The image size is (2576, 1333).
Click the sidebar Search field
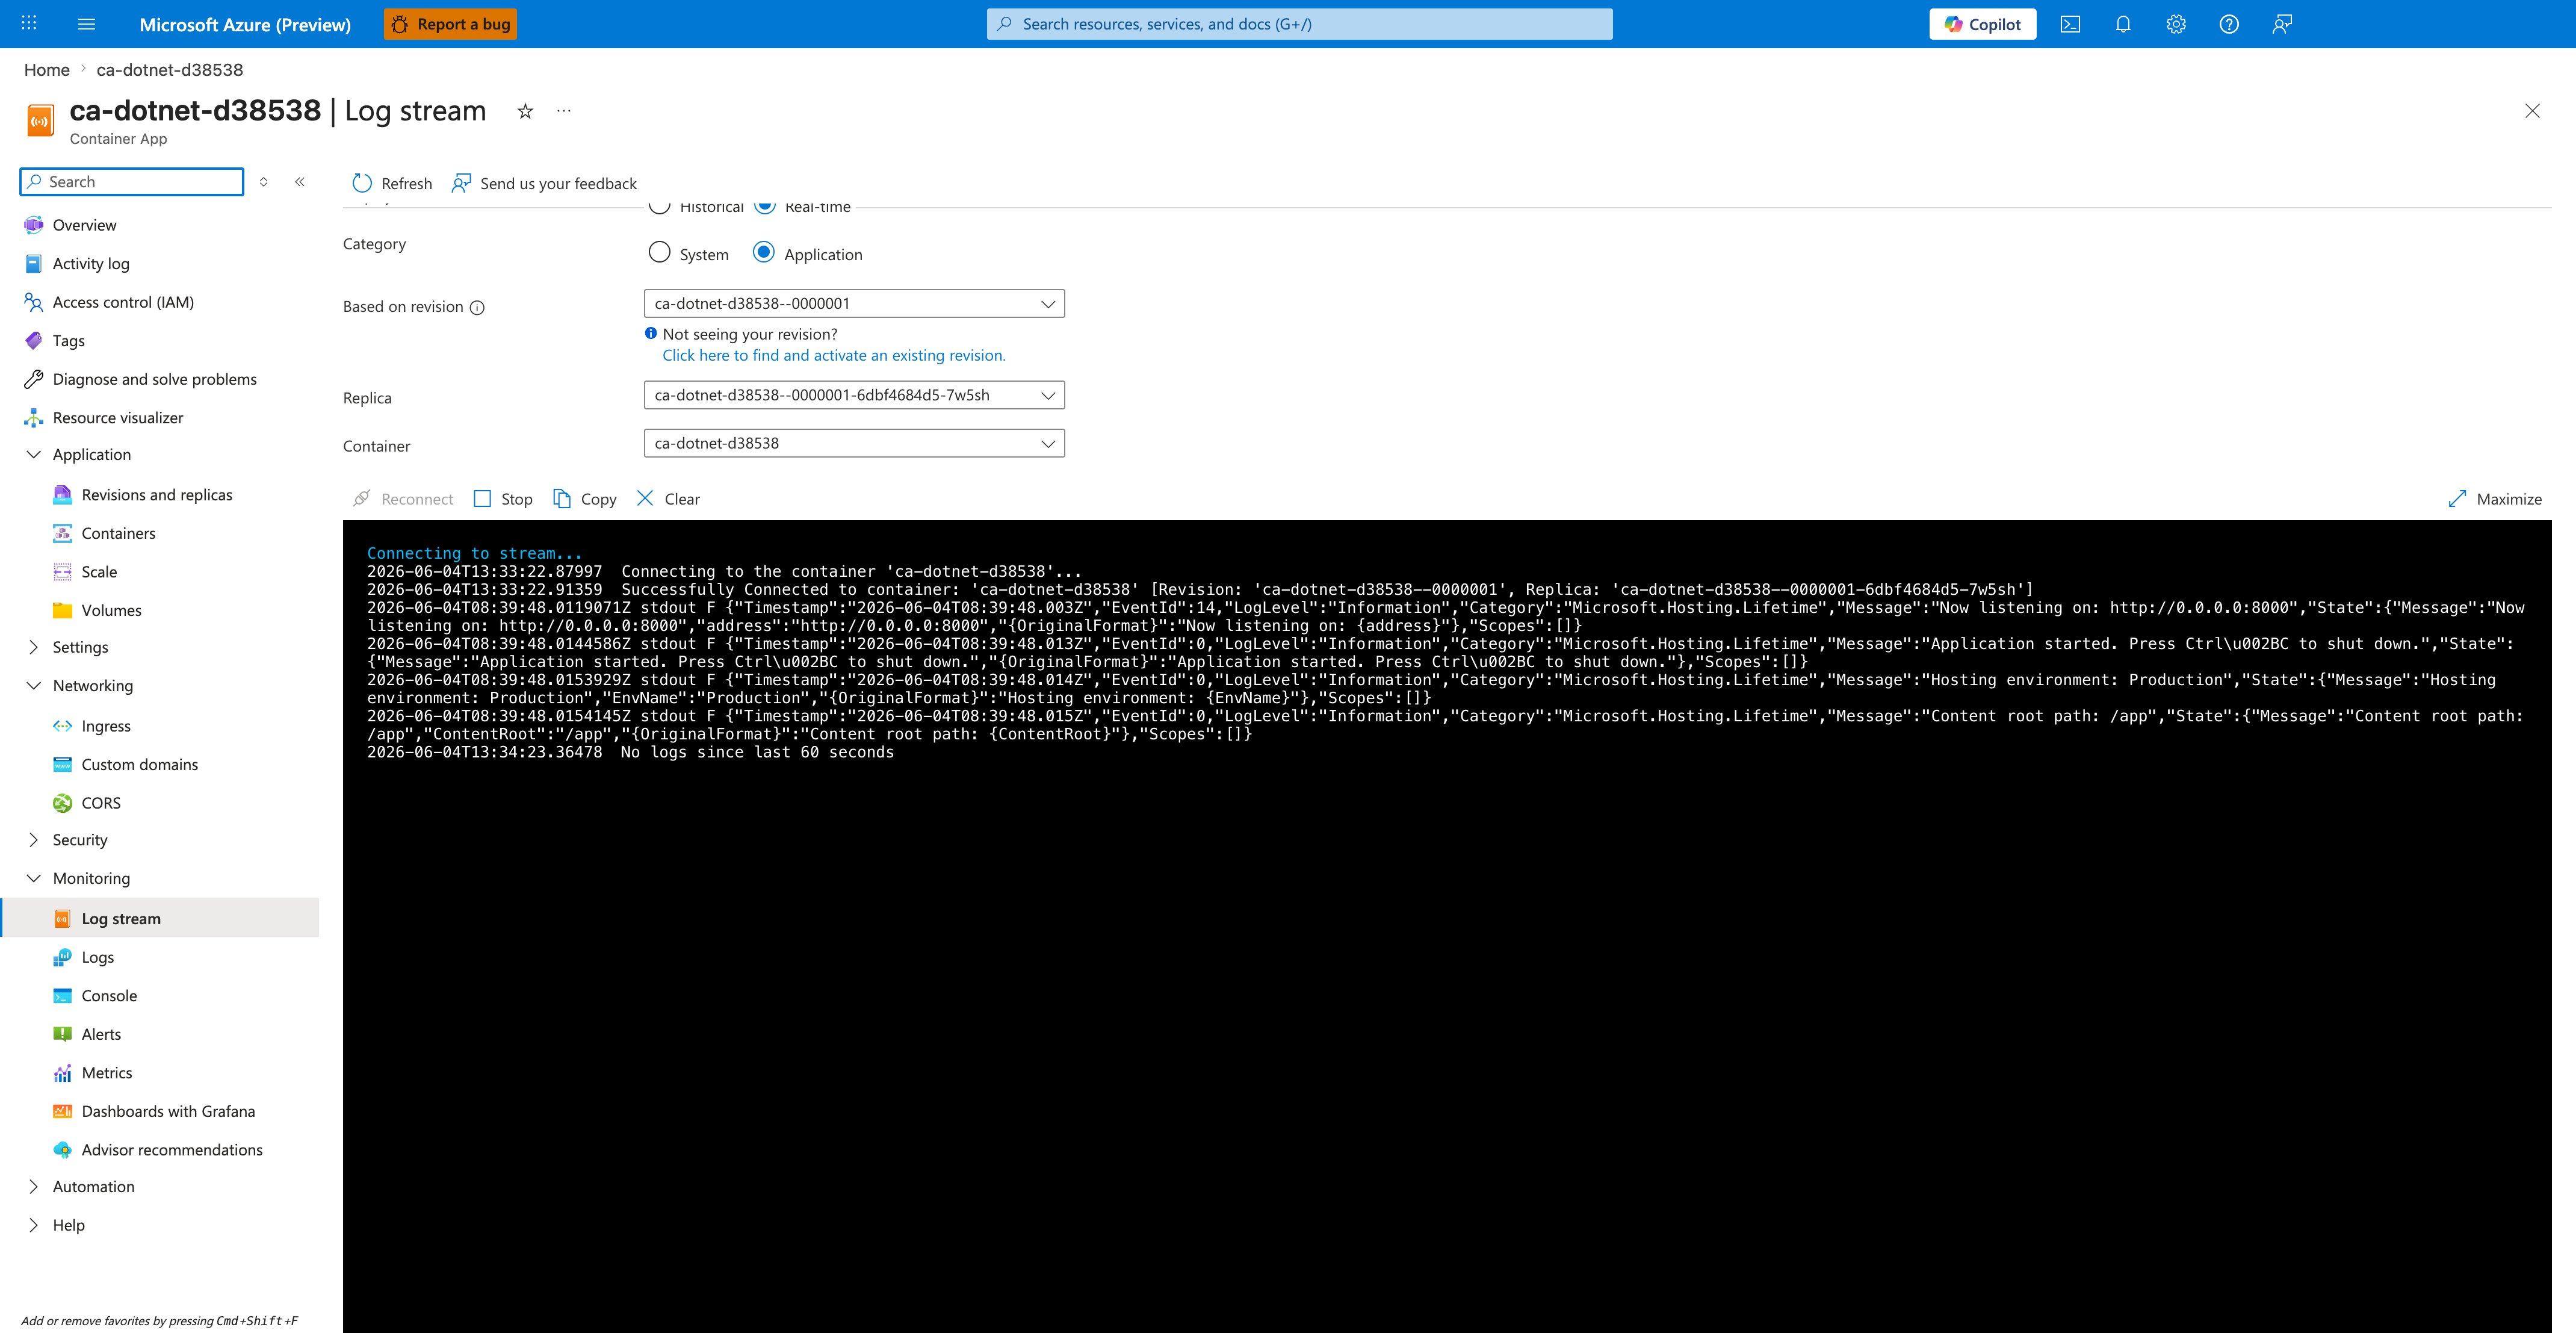(132, 181)
